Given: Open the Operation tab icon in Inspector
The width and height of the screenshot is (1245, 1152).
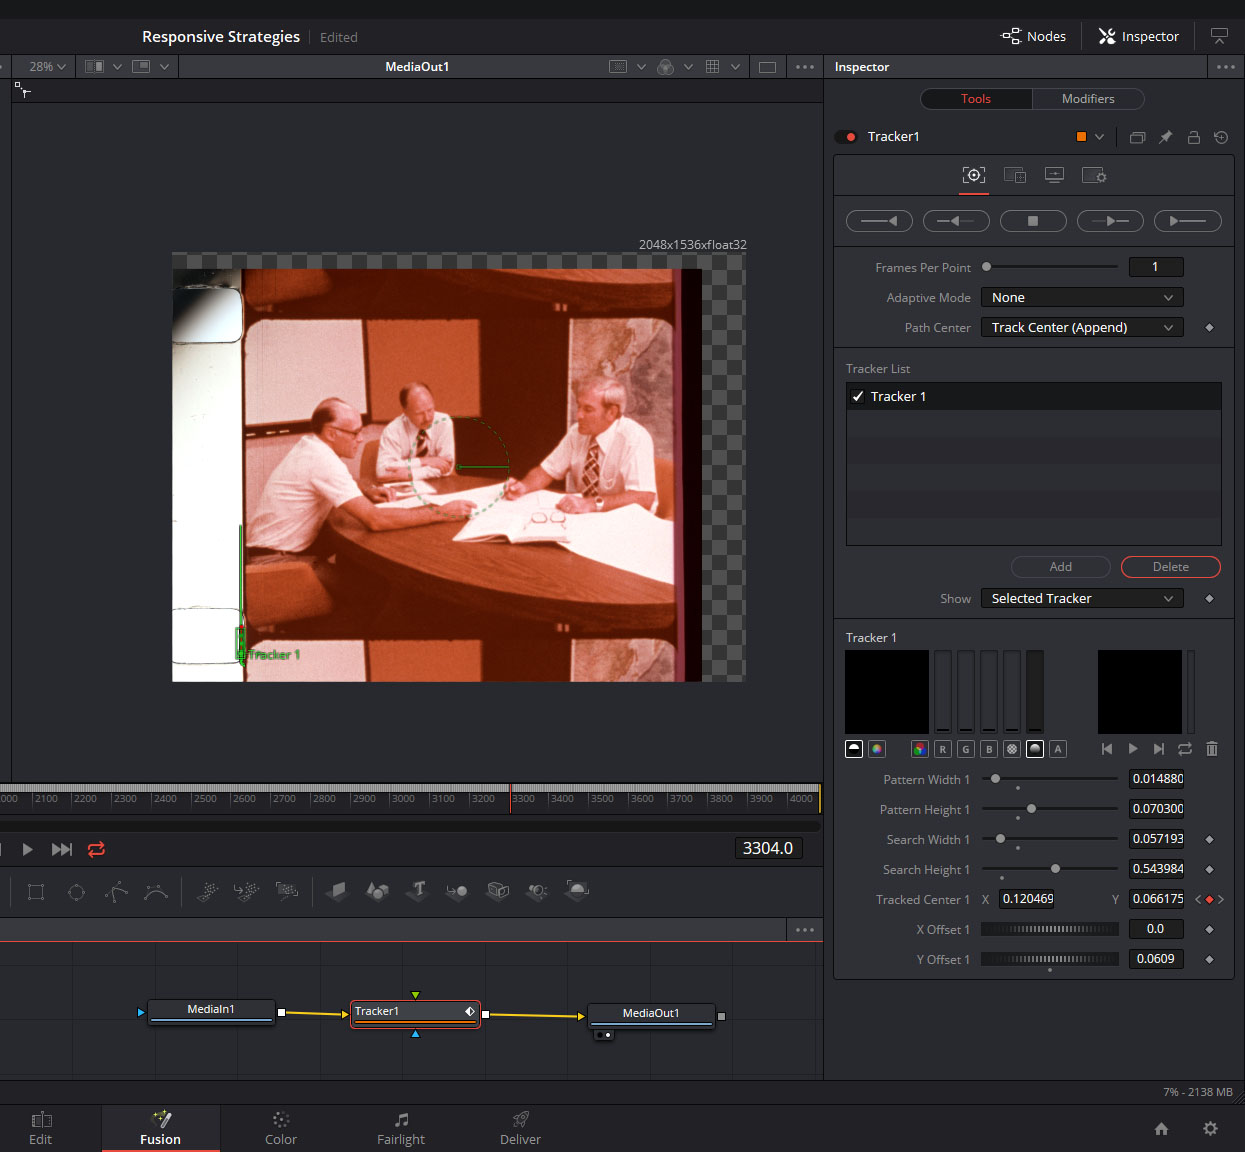Looking at the screenshot, I should pyautogui.click(x=1015, y=175).
